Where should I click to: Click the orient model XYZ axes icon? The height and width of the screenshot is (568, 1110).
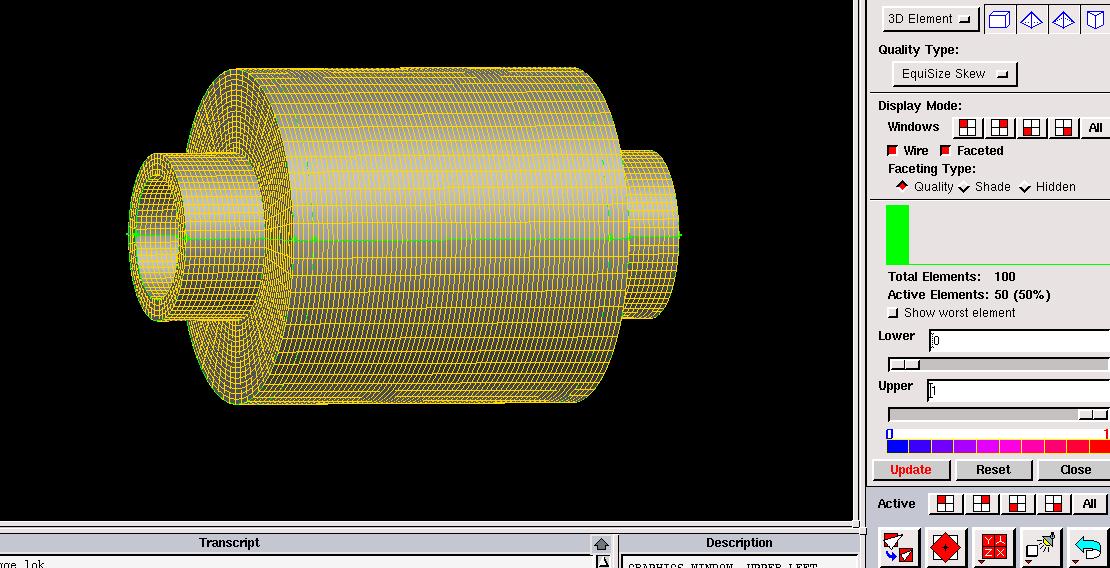pos(995,548)
